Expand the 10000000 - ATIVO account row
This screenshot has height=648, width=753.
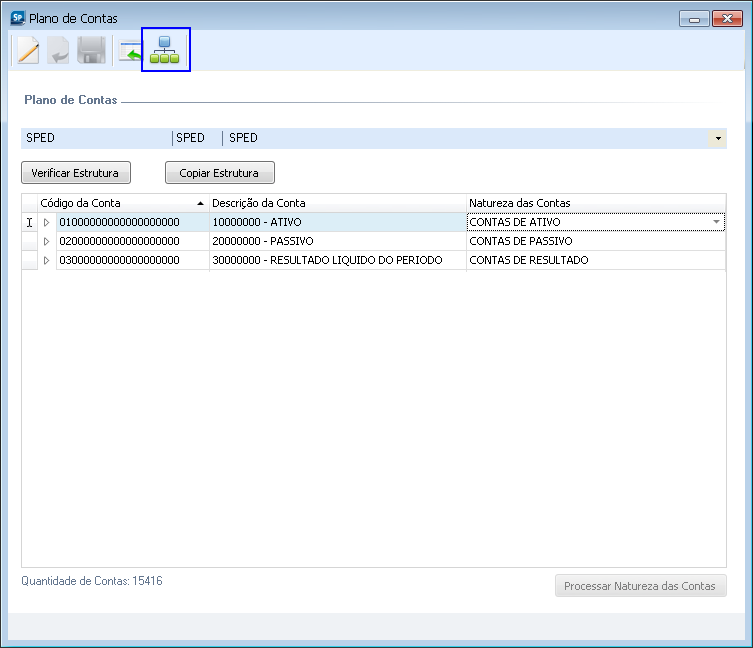pos(46,222)
